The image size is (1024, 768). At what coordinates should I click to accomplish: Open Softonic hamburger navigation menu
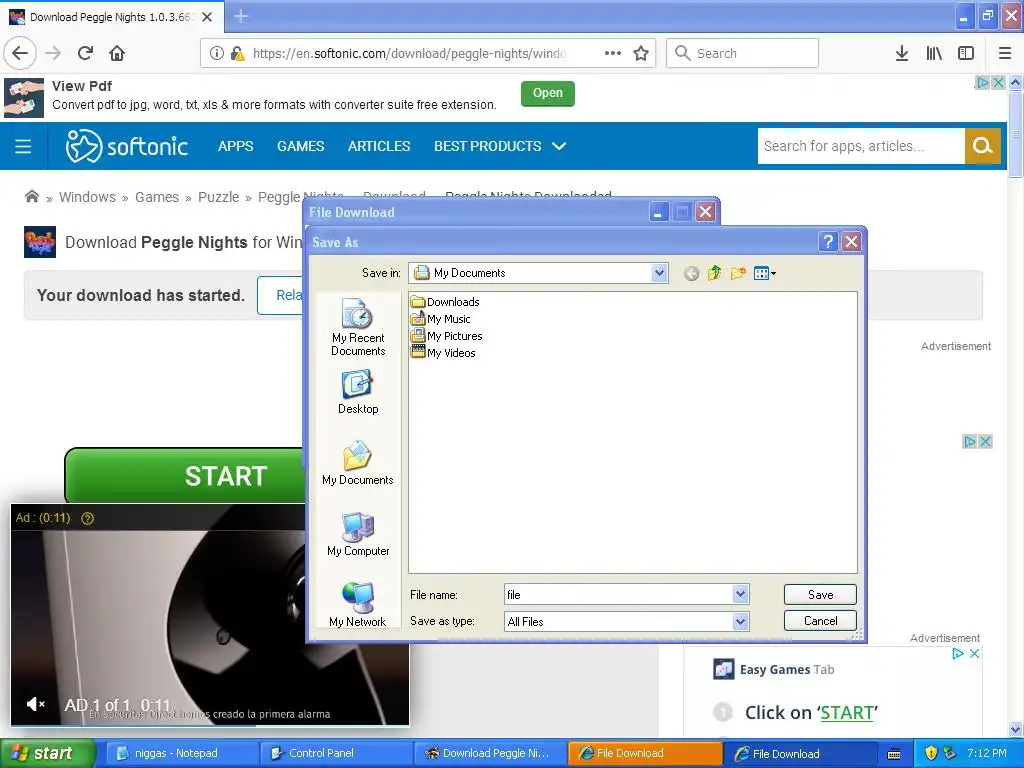coord(23,146)
